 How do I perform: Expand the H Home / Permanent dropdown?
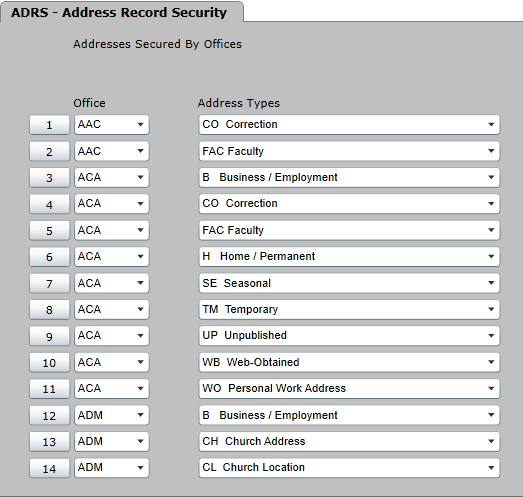349,257
